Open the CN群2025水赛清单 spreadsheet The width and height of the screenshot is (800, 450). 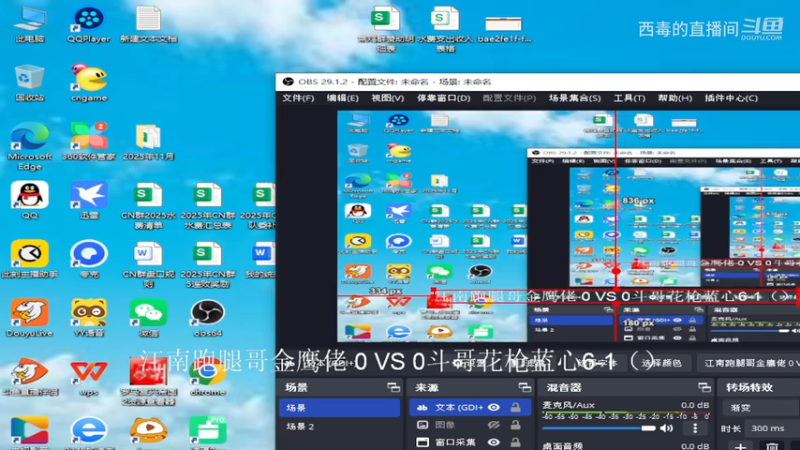click(148, 206)
